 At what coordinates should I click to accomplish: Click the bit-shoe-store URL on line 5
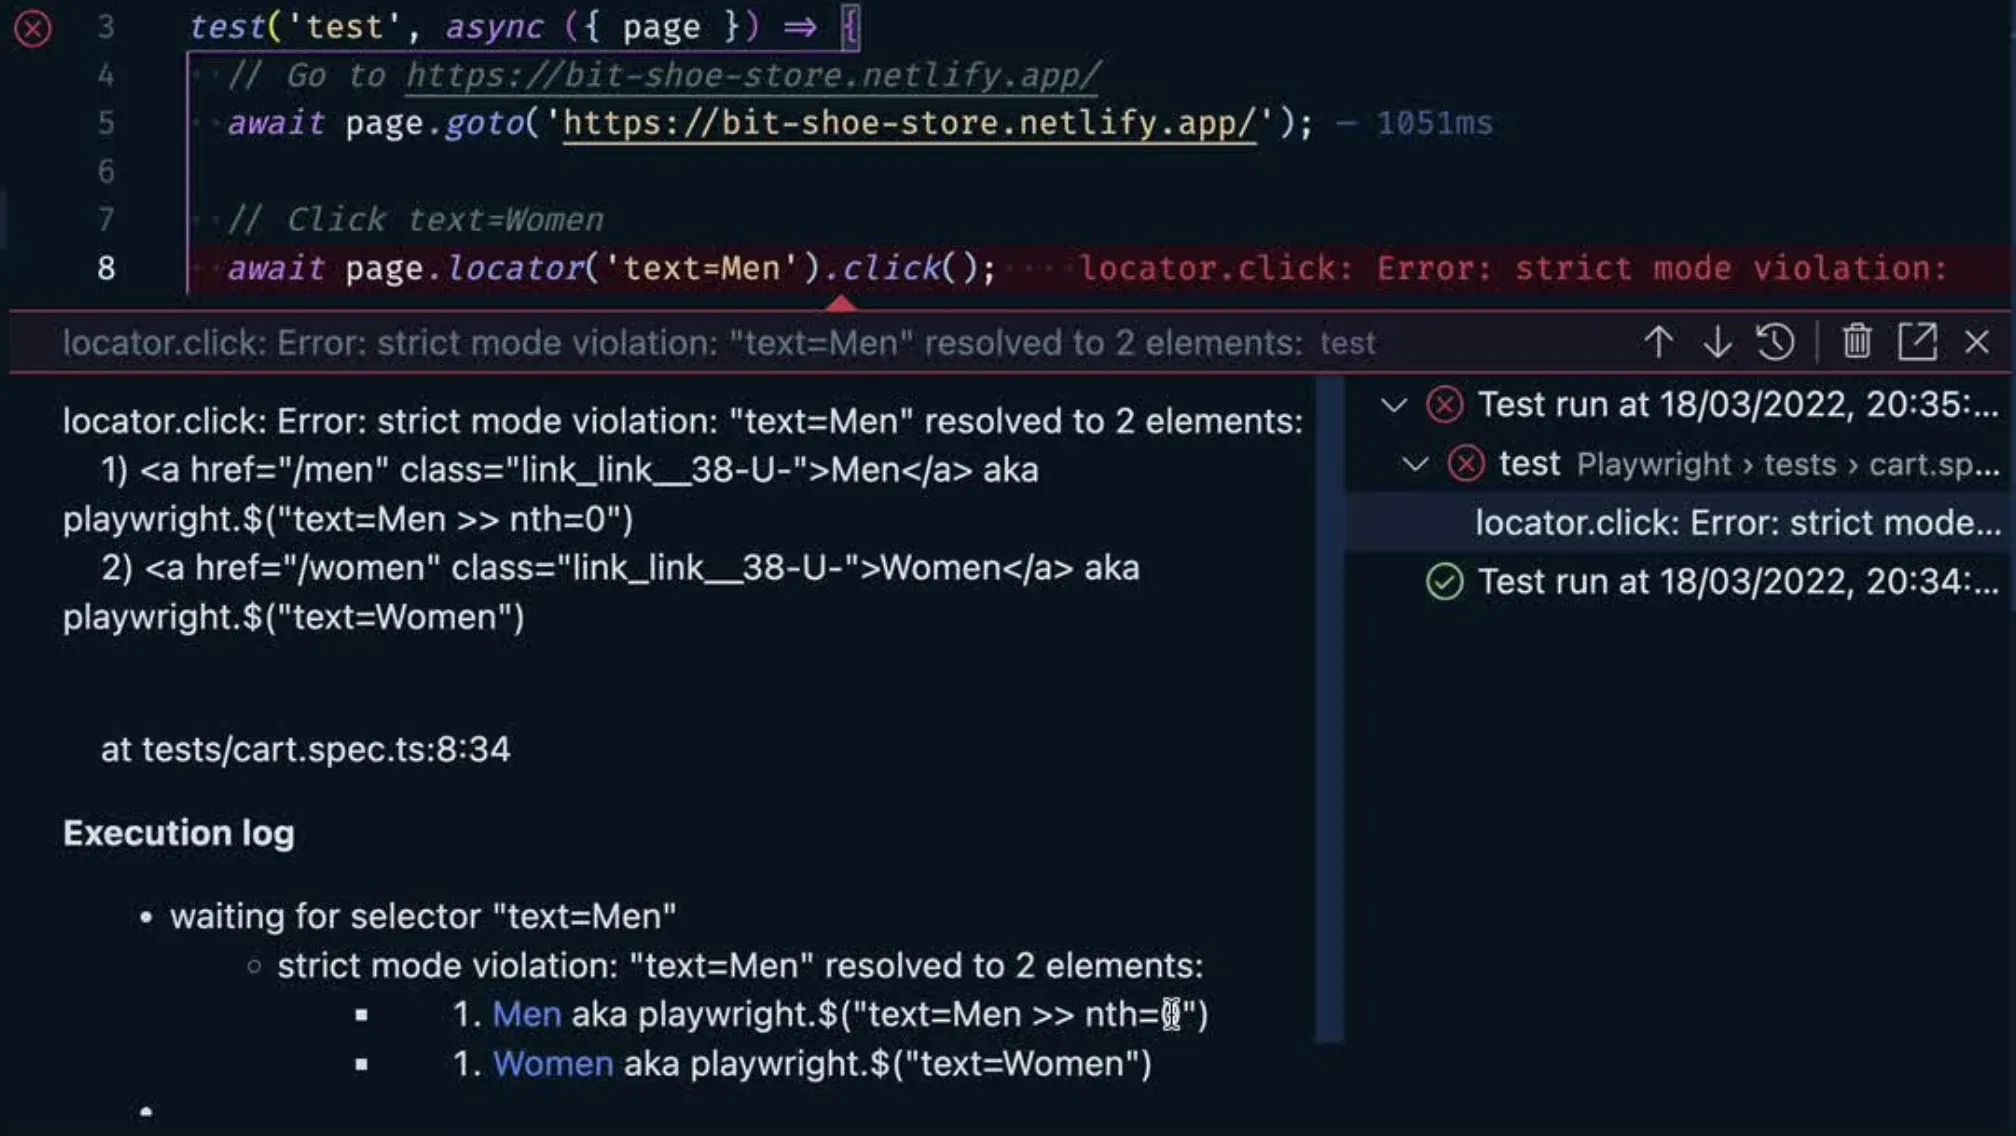[908, 122]
